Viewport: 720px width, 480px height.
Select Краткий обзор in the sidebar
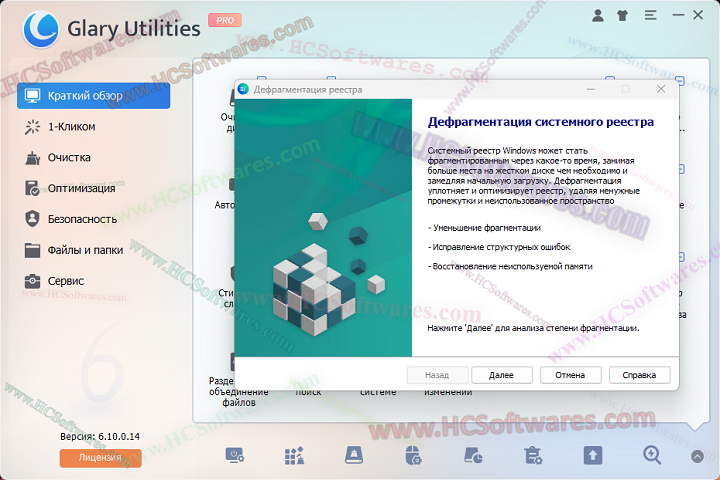pyautogui.click(x=94, y=96)
